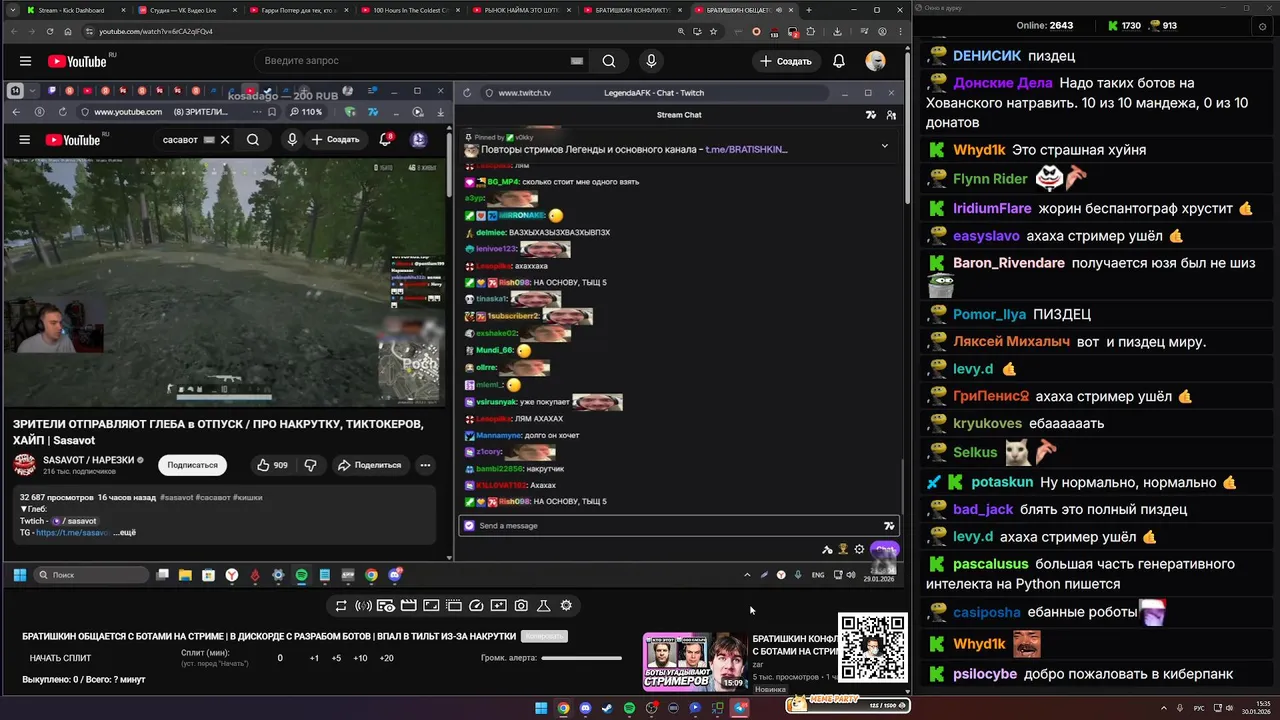Open БОТЫ УГАДЫВАЮТ СТРИМЕРОВ video thumbnail
1280x720 pixels.
coord(695,662)
